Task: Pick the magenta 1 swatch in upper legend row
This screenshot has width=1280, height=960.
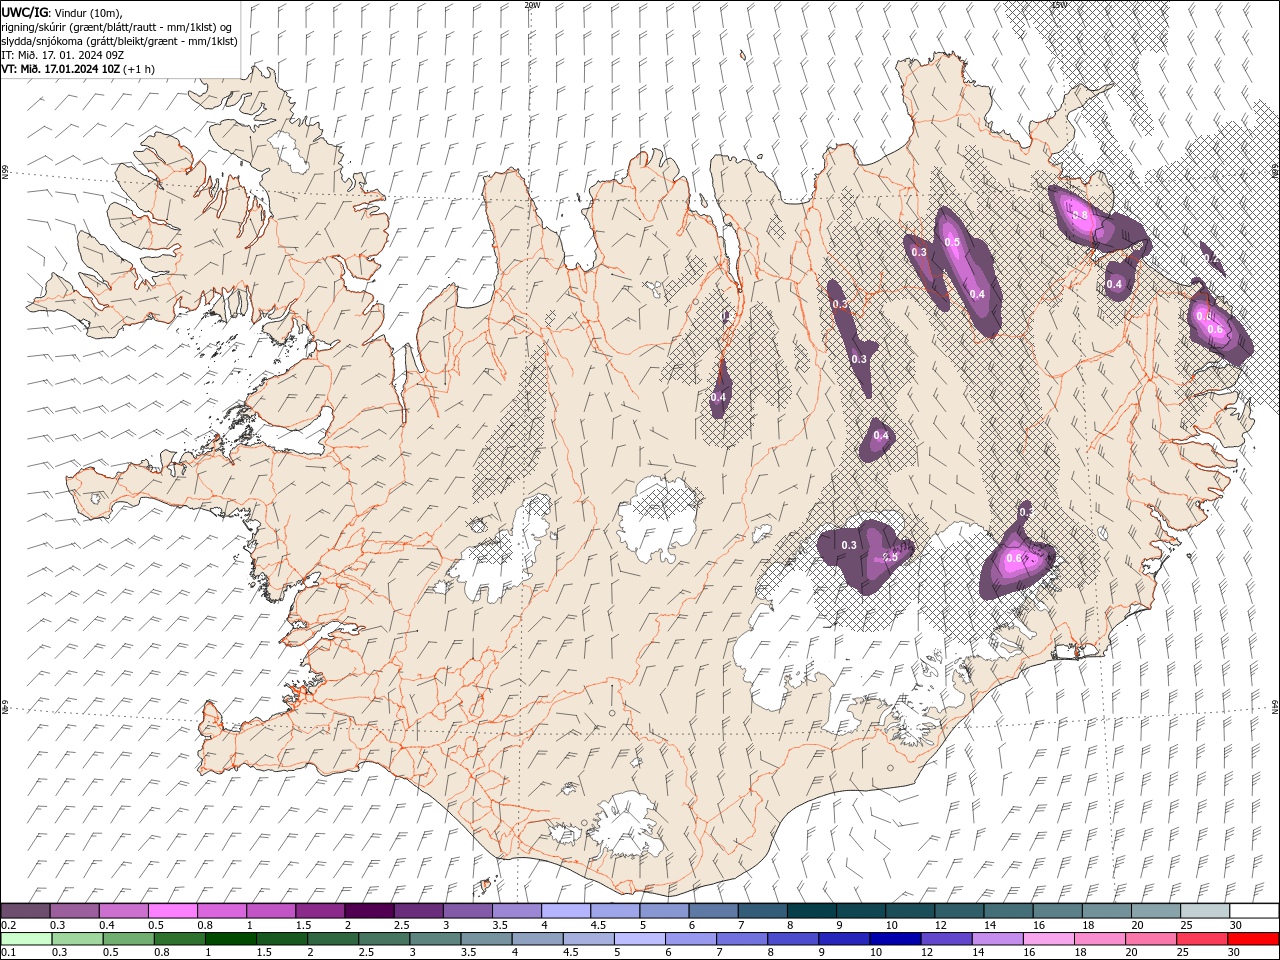Action: coord(271,911)
